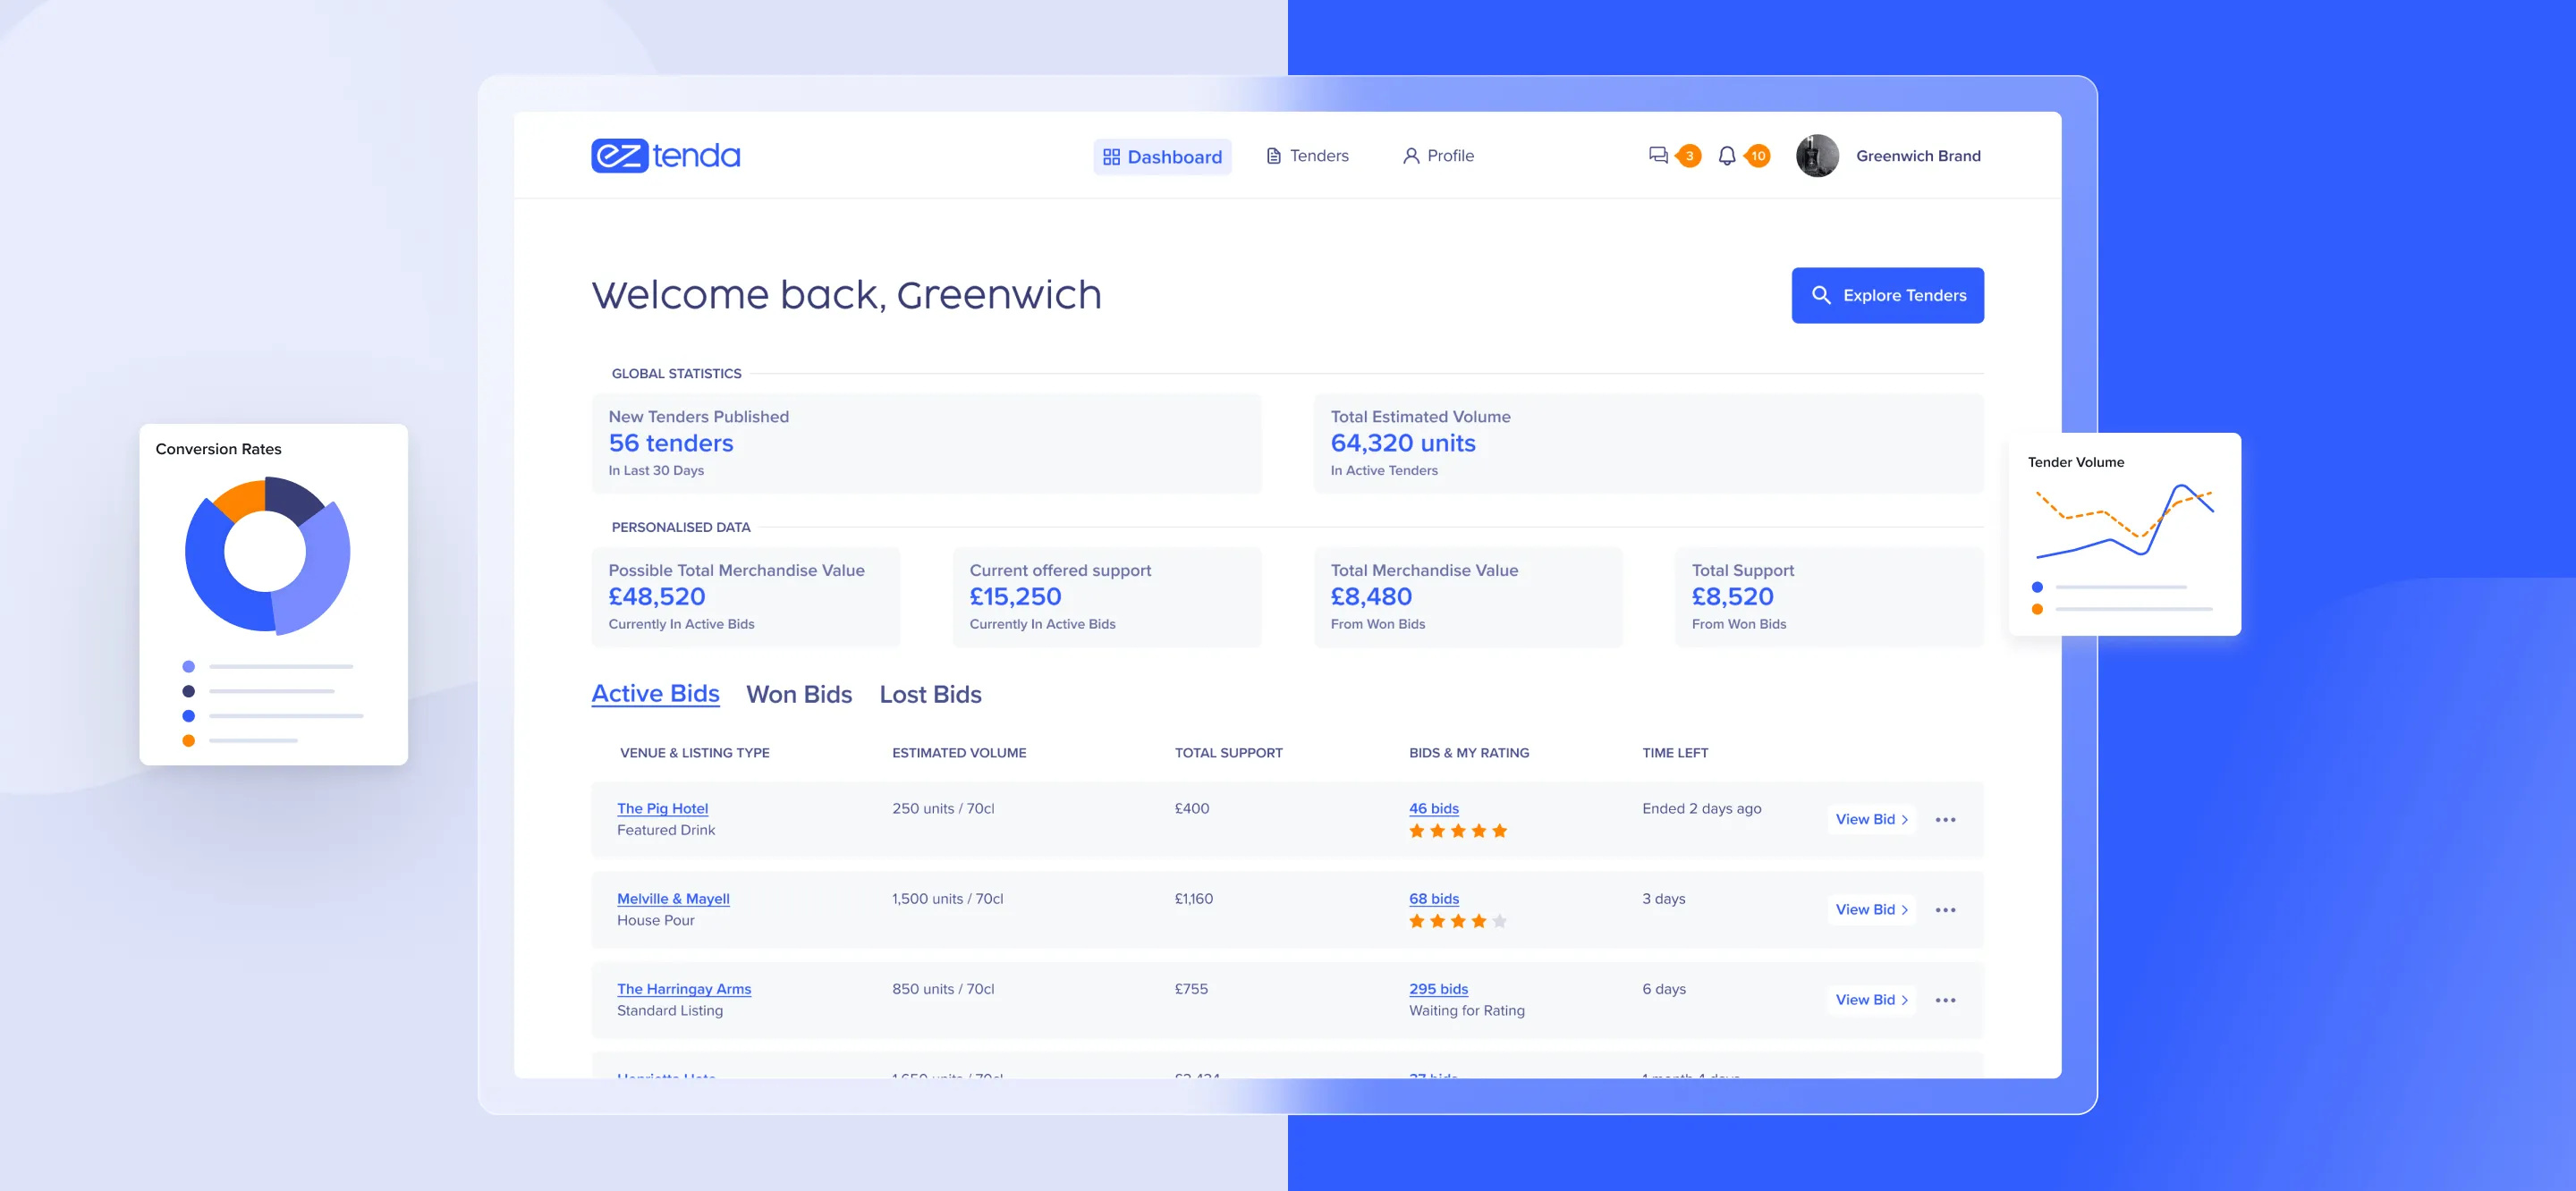The image size is (2576, 1191).
Task: Click the five-star rating for Pig Hotel
Action: 1457,831
